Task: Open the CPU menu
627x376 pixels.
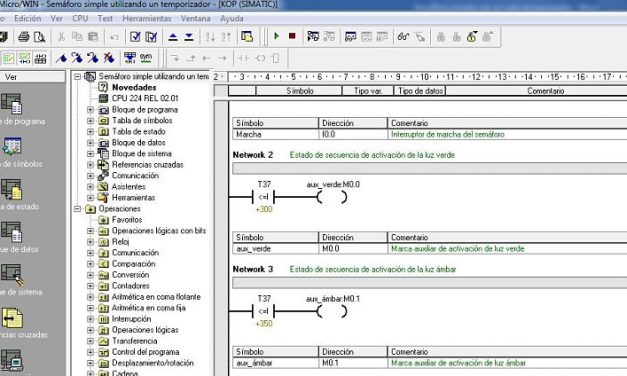Action: point(80,18)
